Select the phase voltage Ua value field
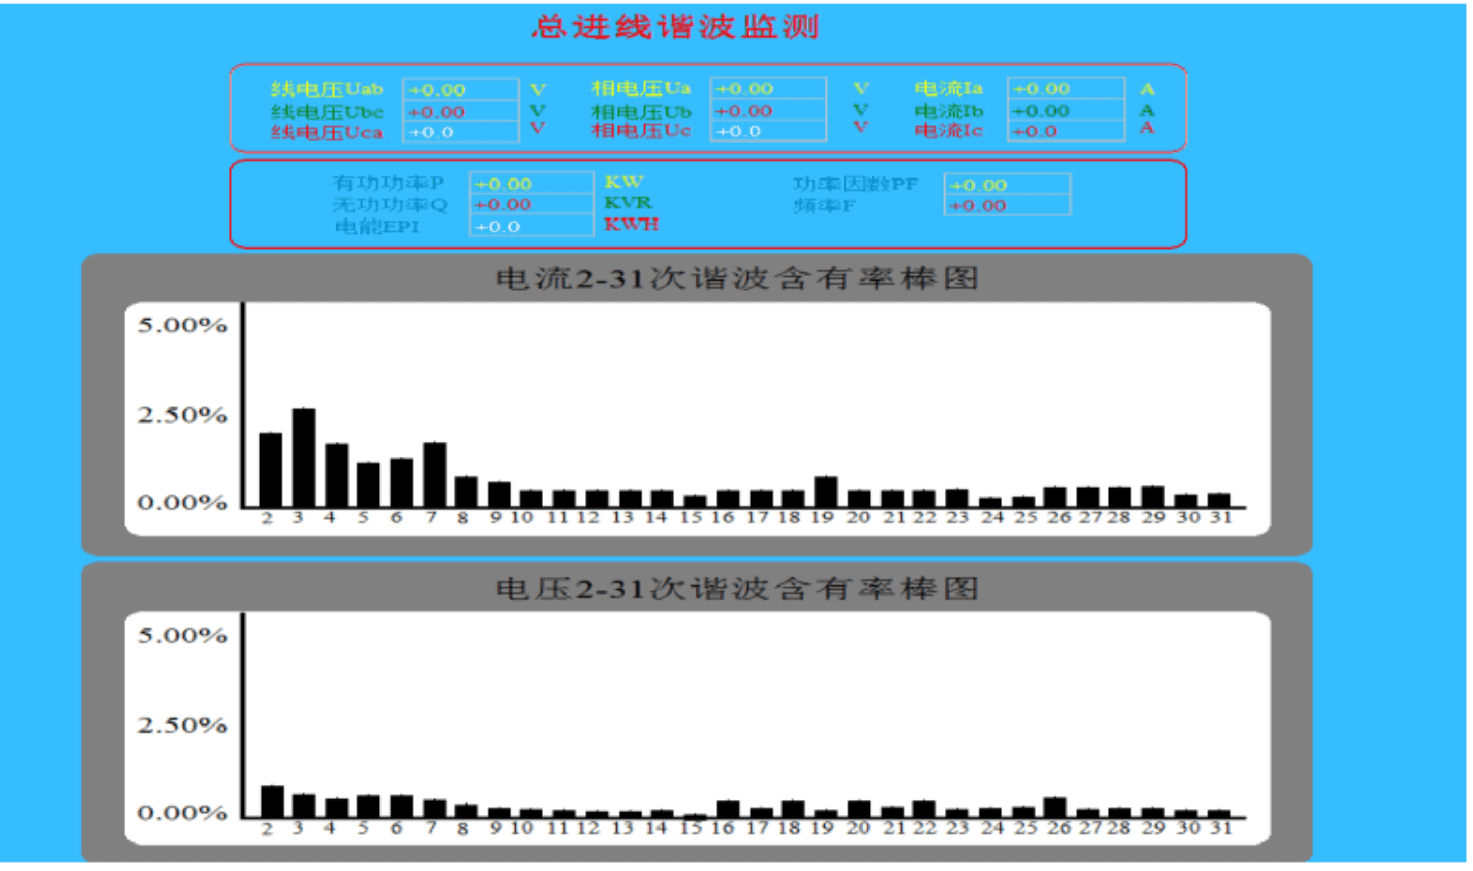Screen dimensions: 1473x871 768,89
